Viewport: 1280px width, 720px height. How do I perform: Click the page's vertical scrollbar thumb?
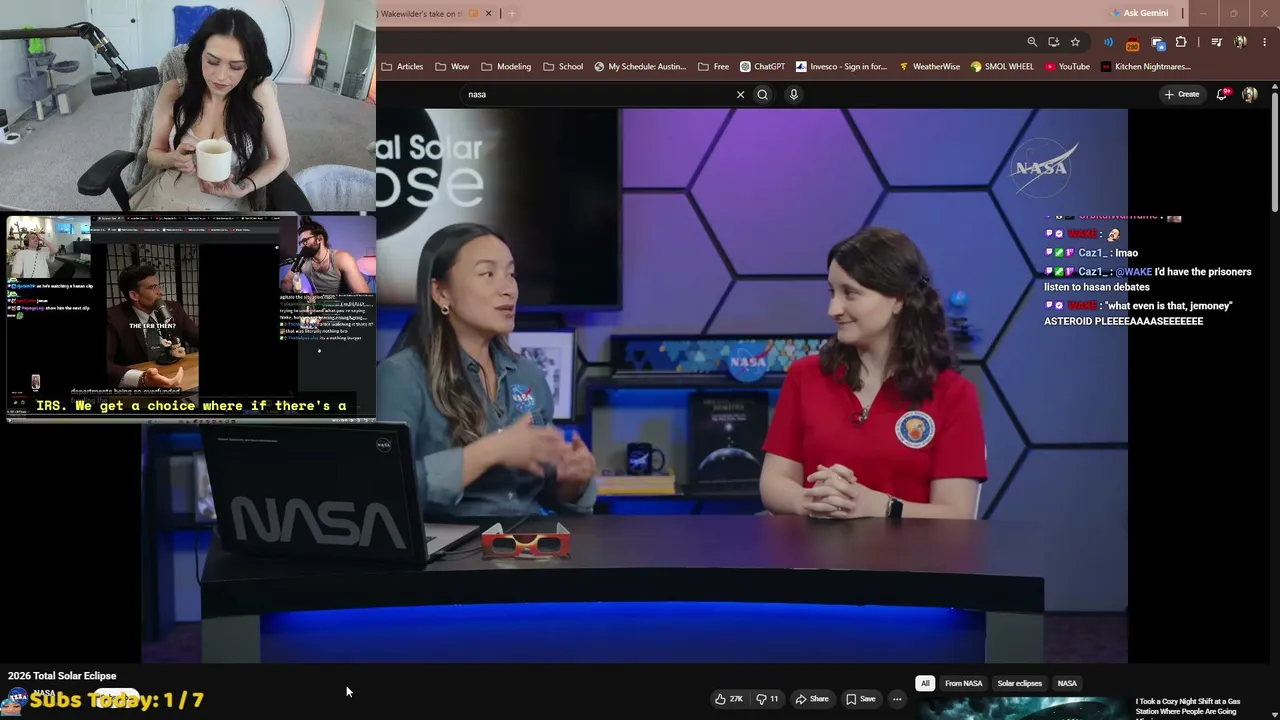[1275, 150]
